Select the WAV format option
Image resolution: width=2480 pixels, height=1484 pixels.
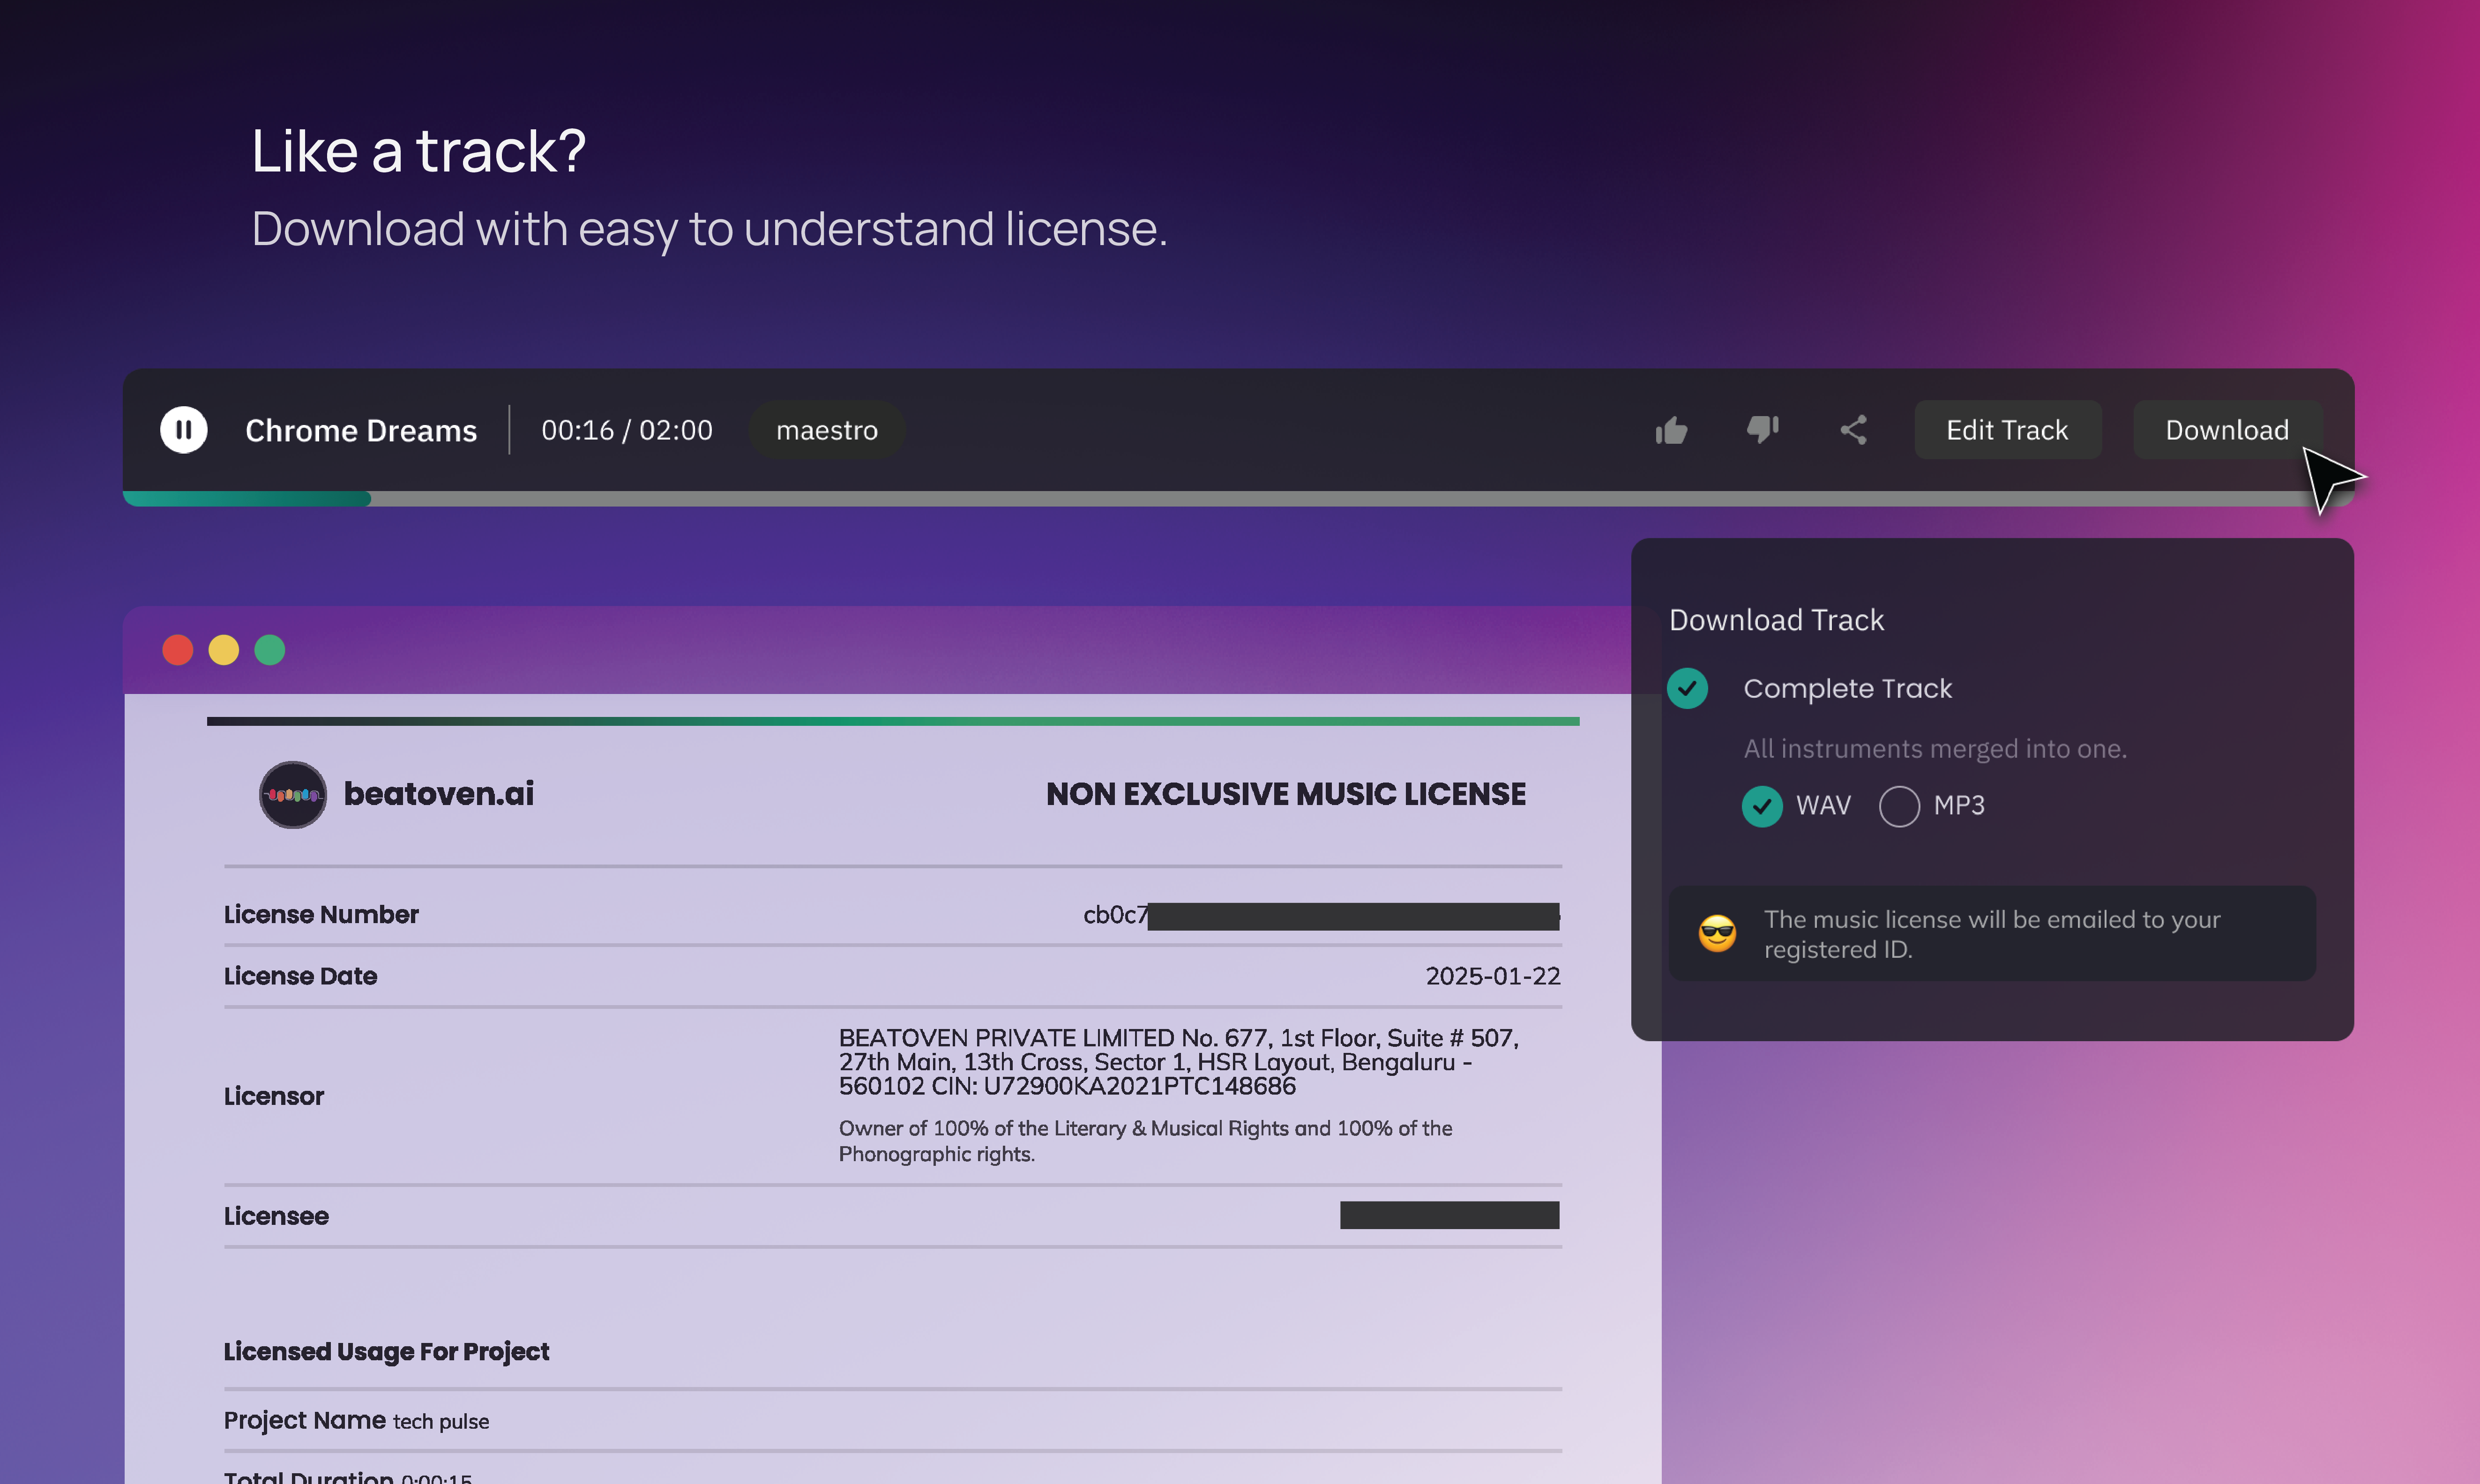1762,806
